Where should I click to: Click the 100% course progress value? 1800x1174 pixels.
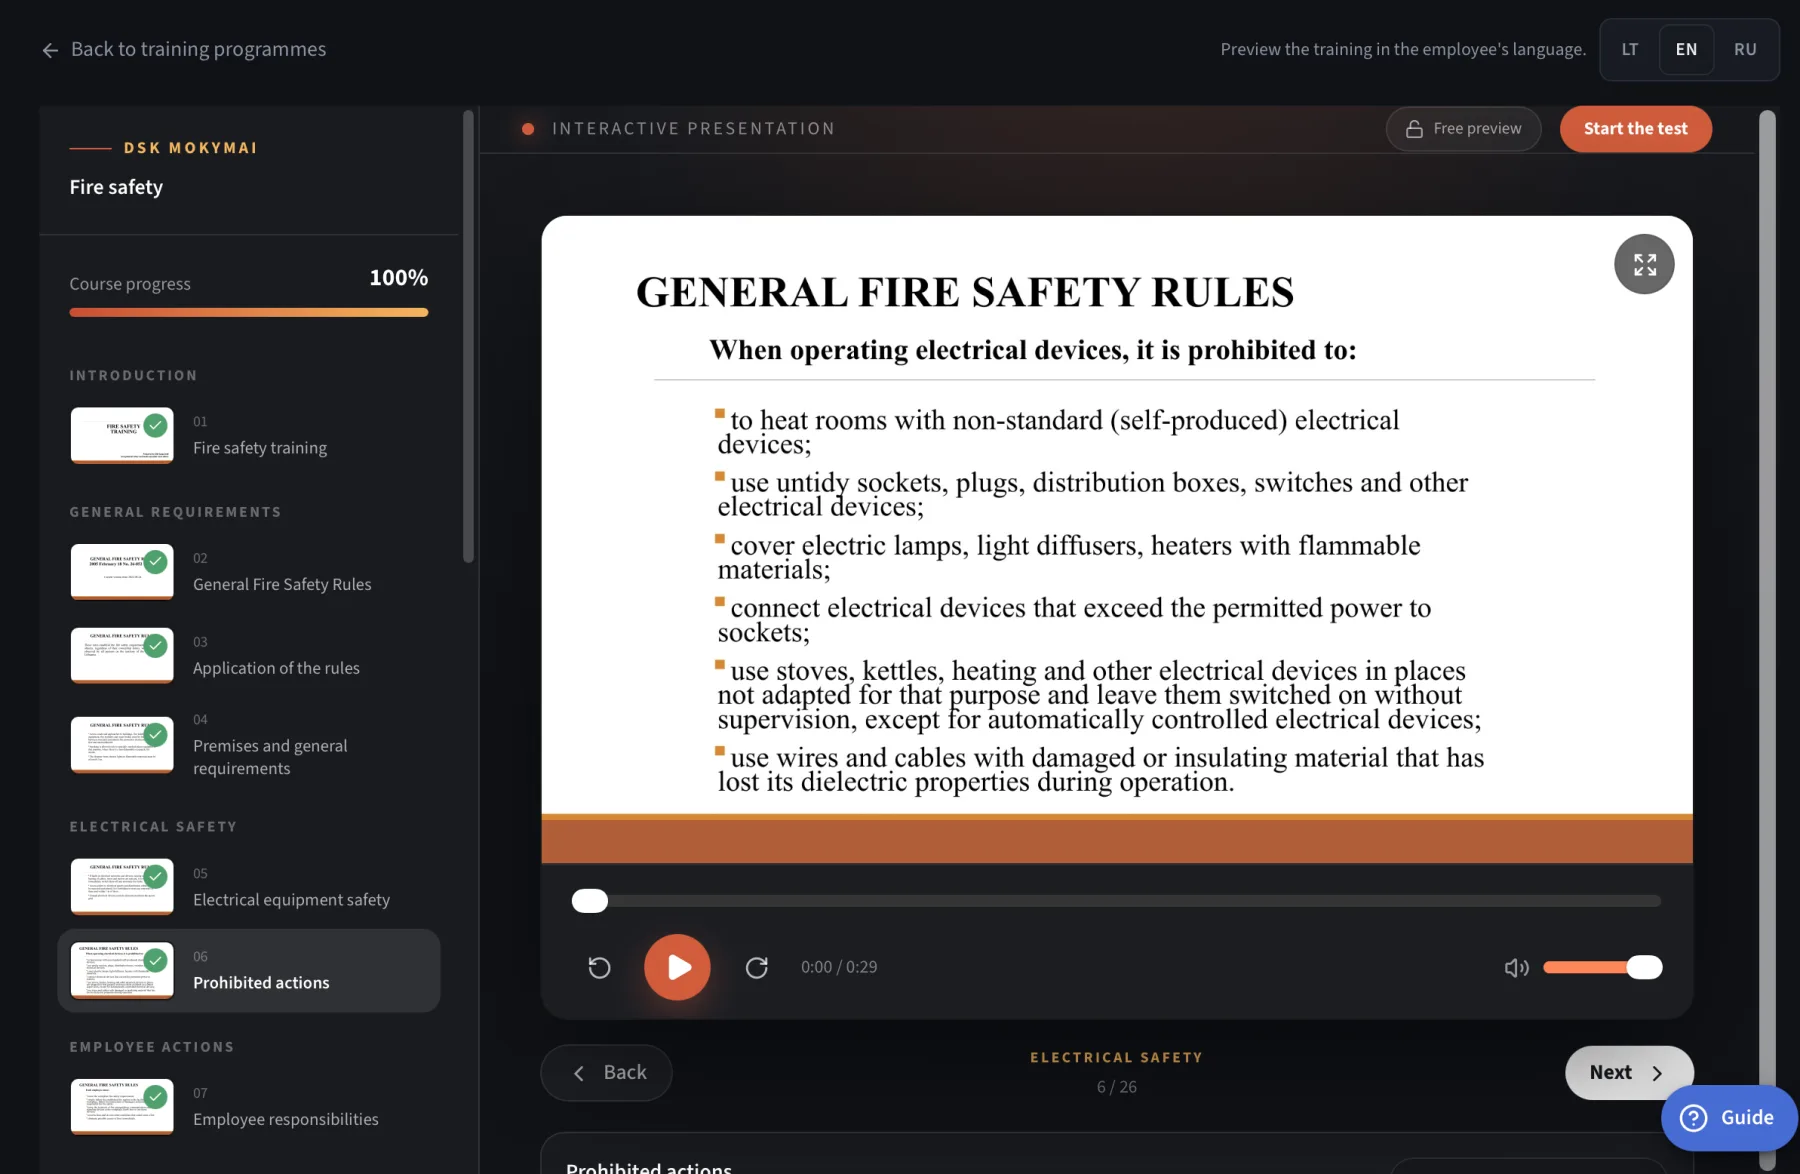398,278
